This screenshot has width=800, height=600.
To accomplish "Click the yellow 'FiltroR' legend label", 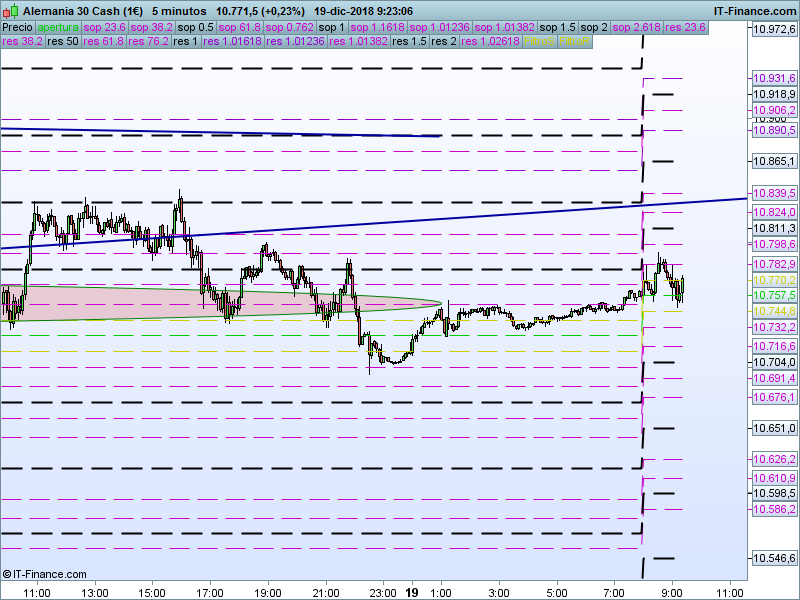I will click(574, 41).
